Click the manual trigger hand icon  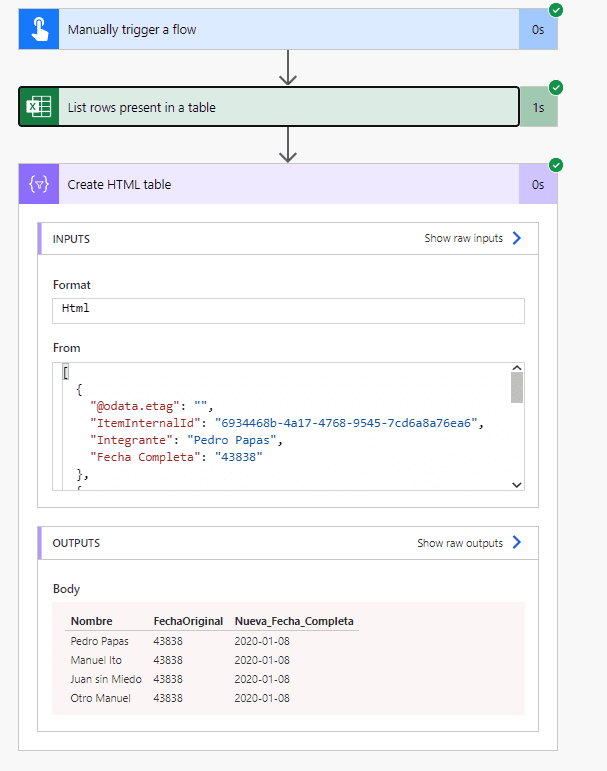(x=39, y=30)
